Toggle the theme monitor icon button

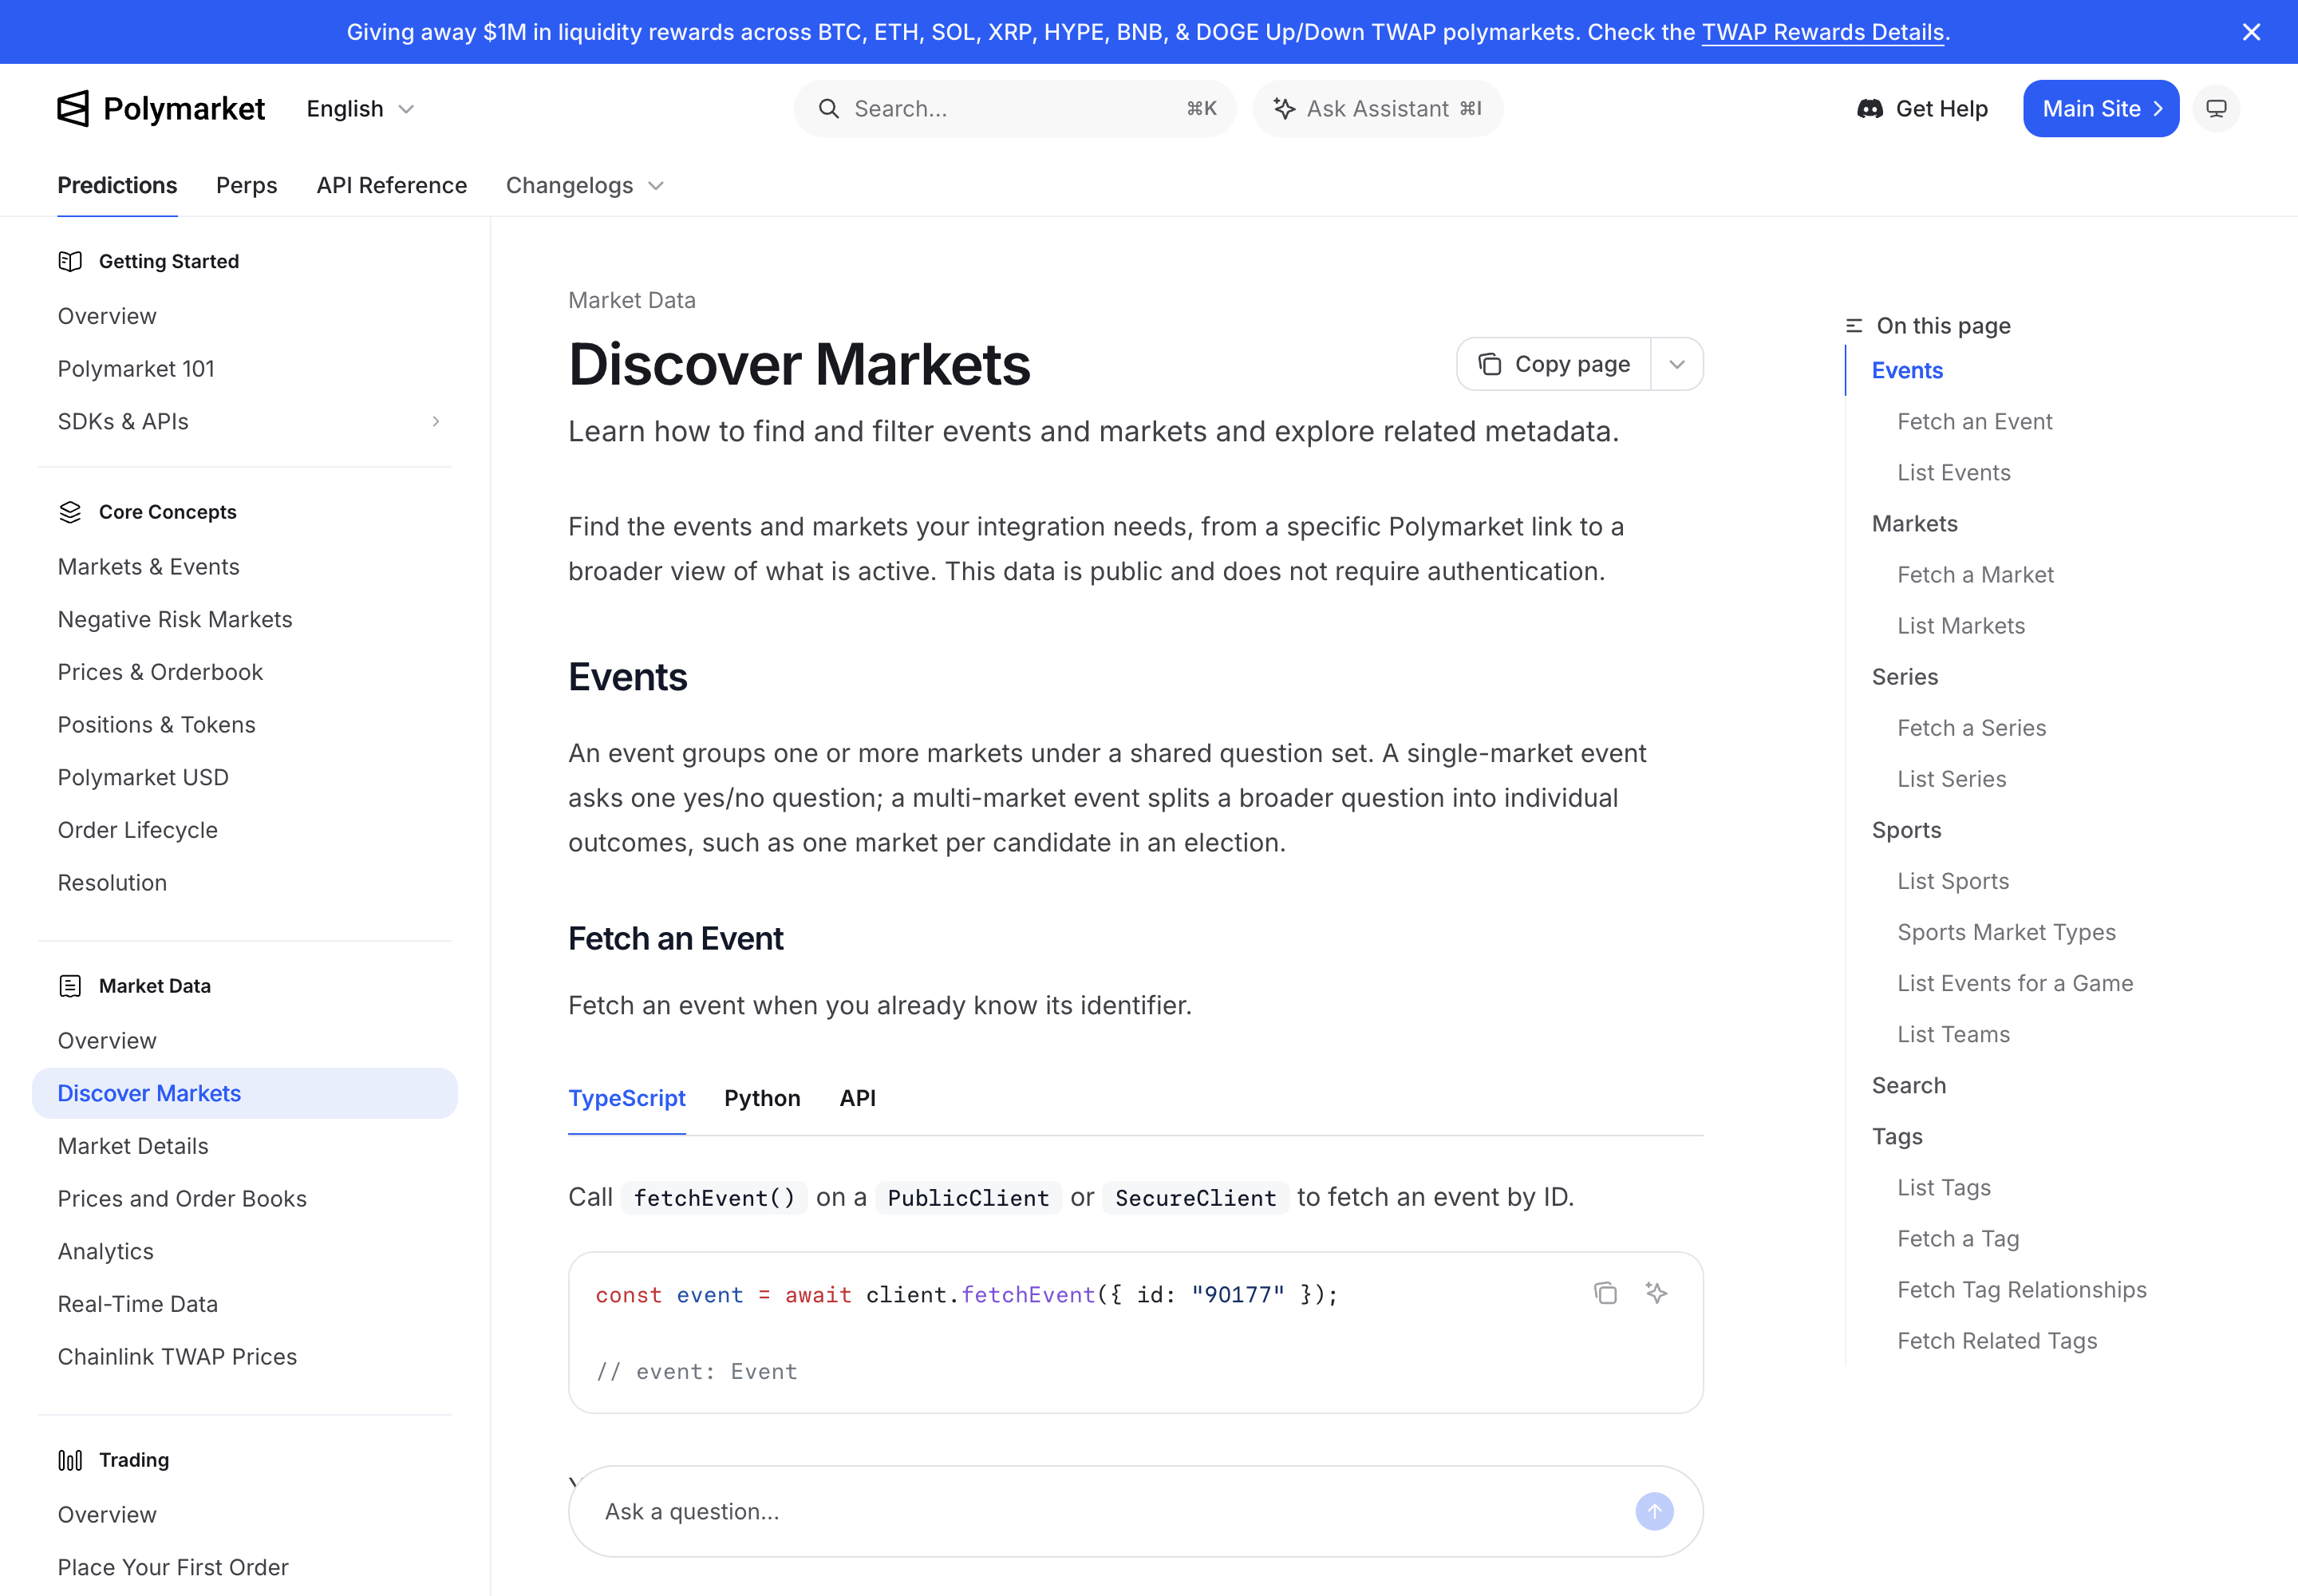[x=2216, y=109]
